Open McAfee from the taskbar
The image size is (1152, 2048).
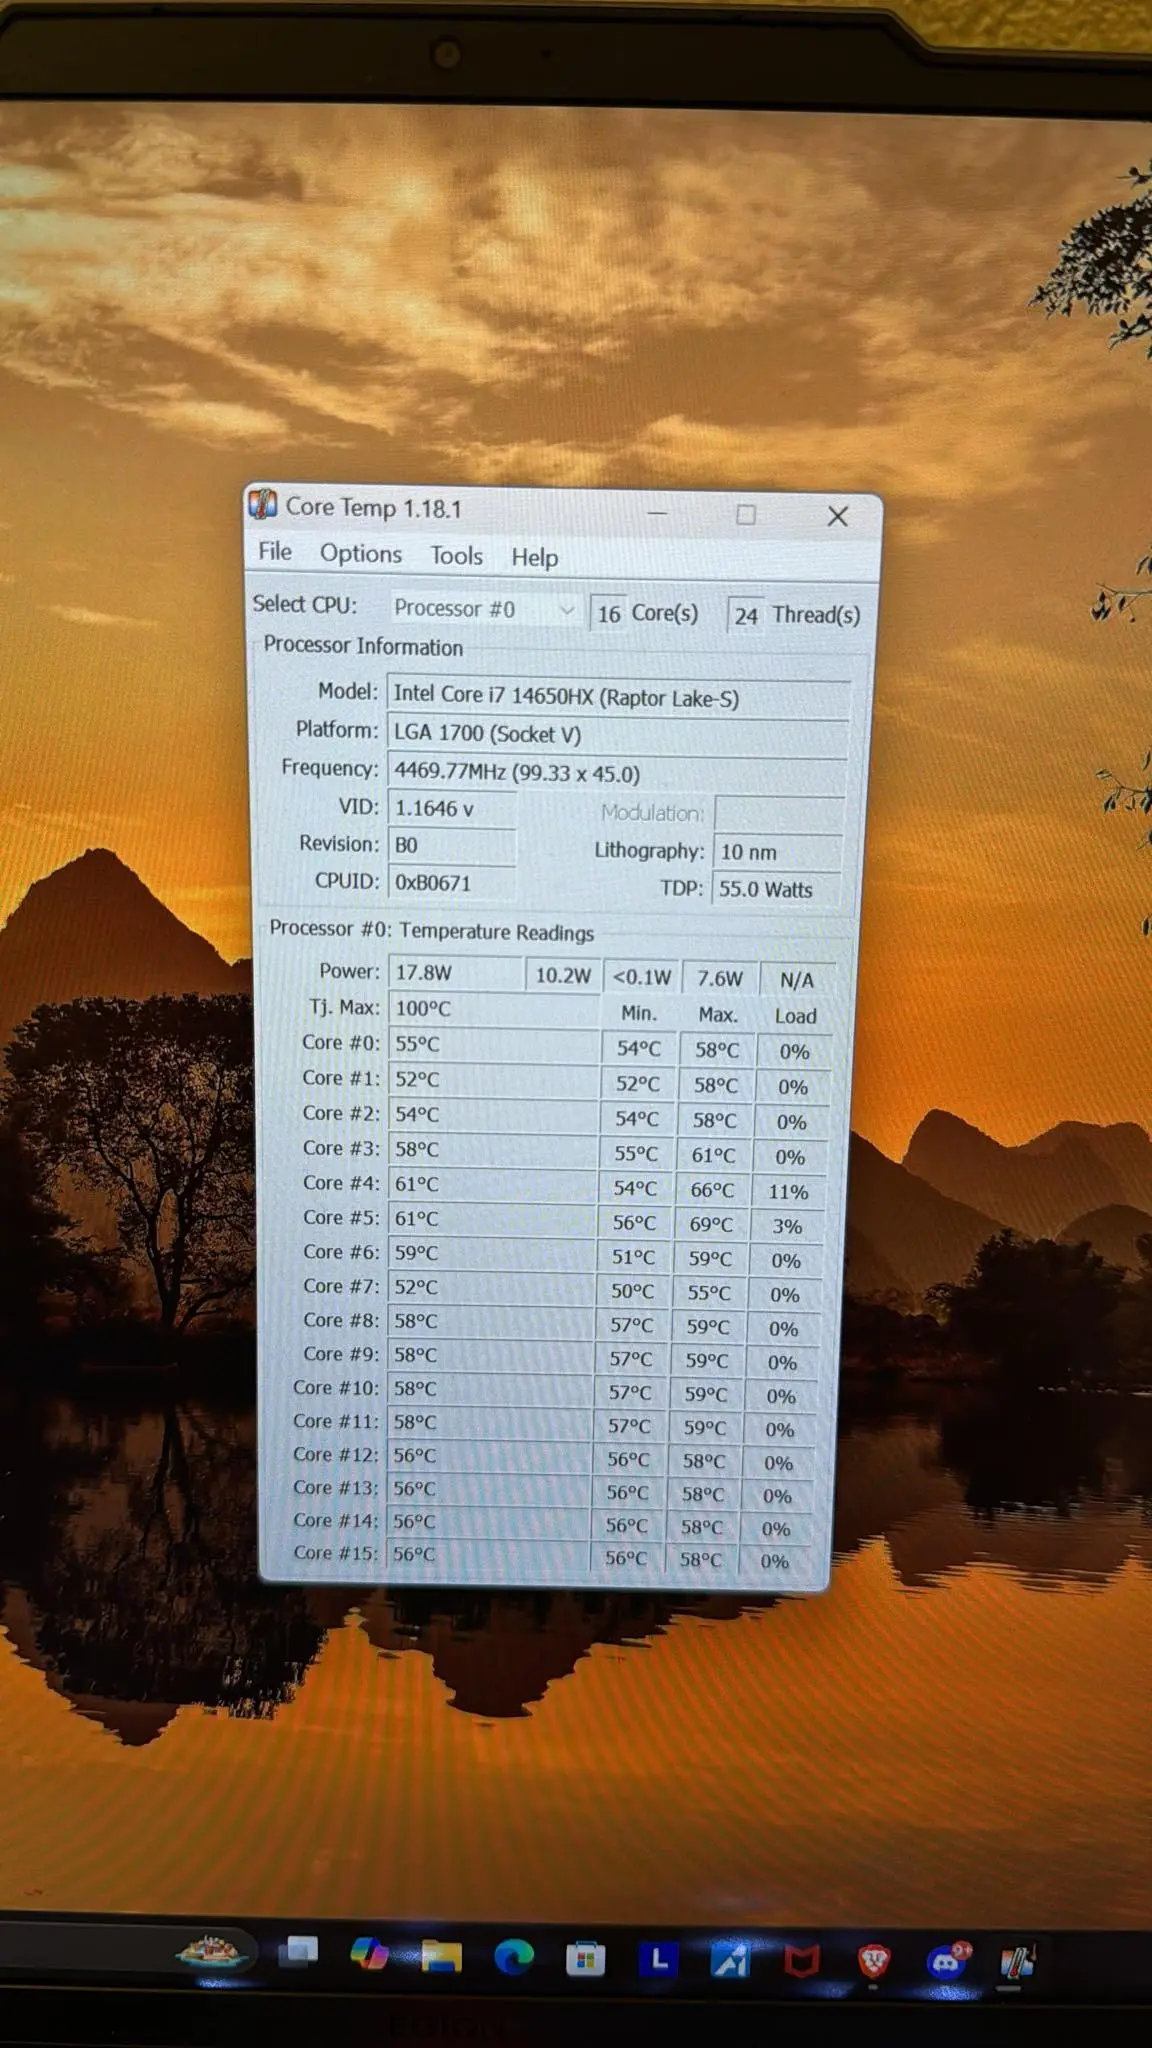(x=802, y=1962)
